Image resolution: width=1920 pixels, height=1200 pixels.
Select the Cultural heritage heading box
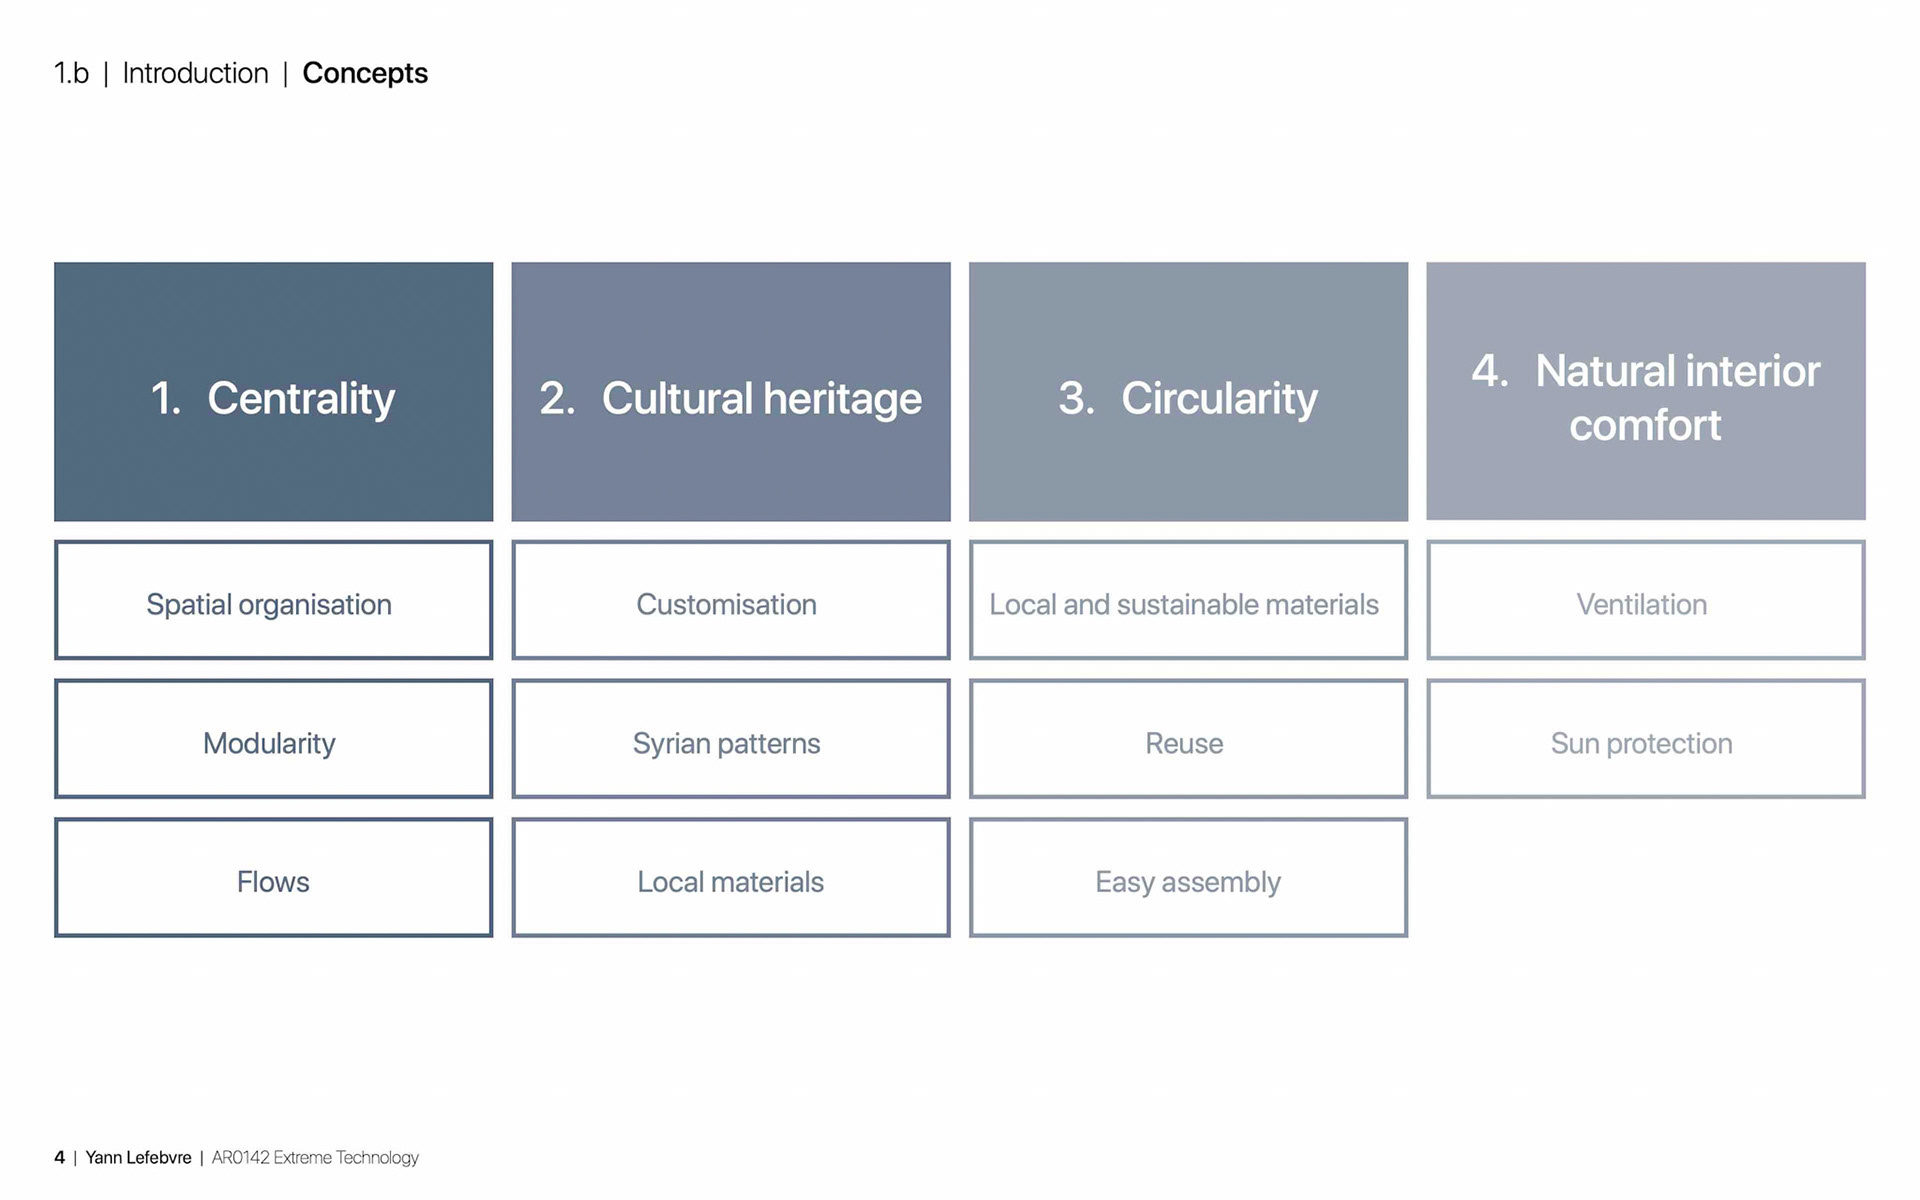coord(730,392)
